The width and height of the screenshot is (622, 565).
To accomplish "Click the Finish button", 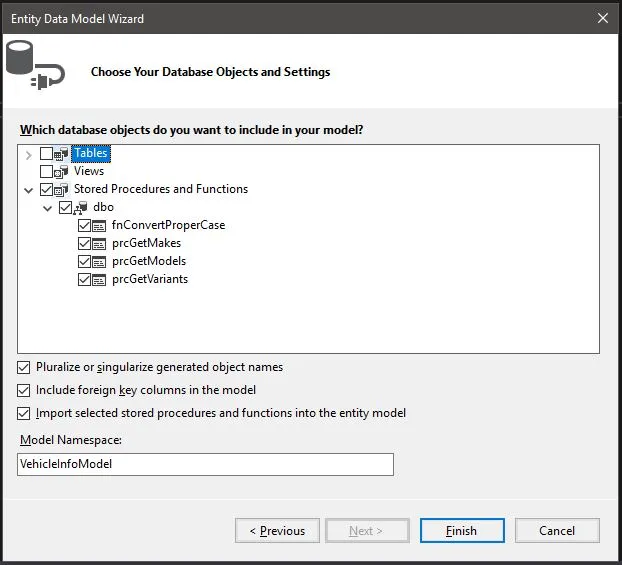I will 461,531.
